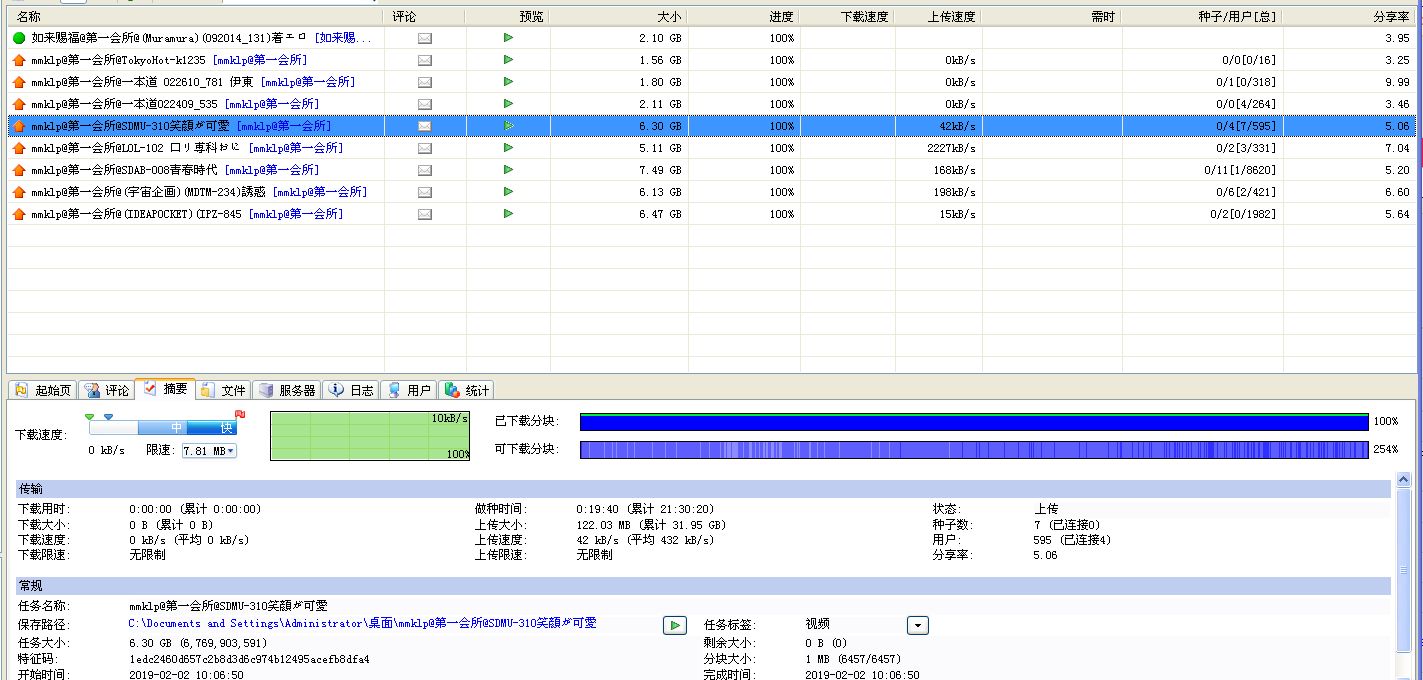Click the preview play icon for the 1.56 GB task
1423x680 pixels.
pos(509,60)
